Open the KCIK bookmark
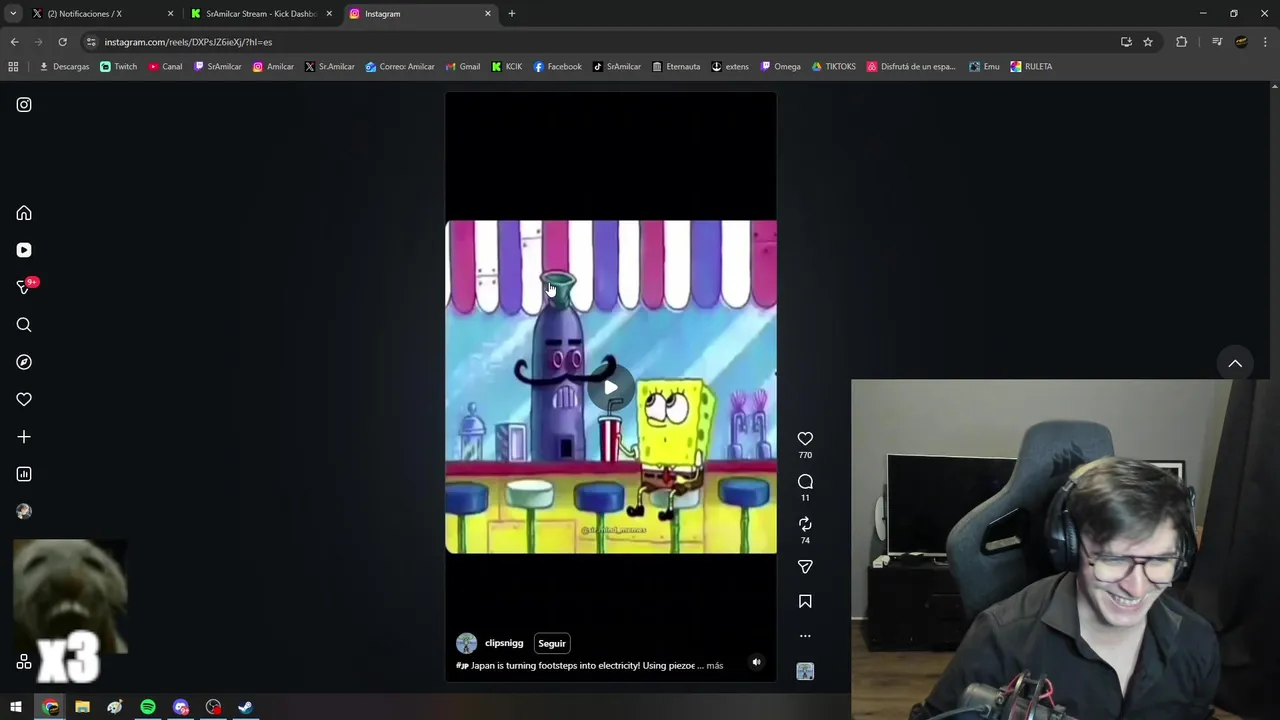The width and height of the screenshot is (1280, 720). (x=507, y=67)
